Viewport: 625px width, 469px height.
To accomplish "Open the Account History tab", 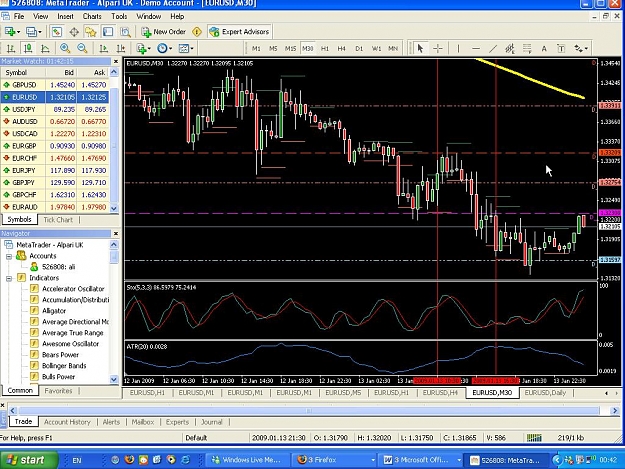I will [67, 422].
